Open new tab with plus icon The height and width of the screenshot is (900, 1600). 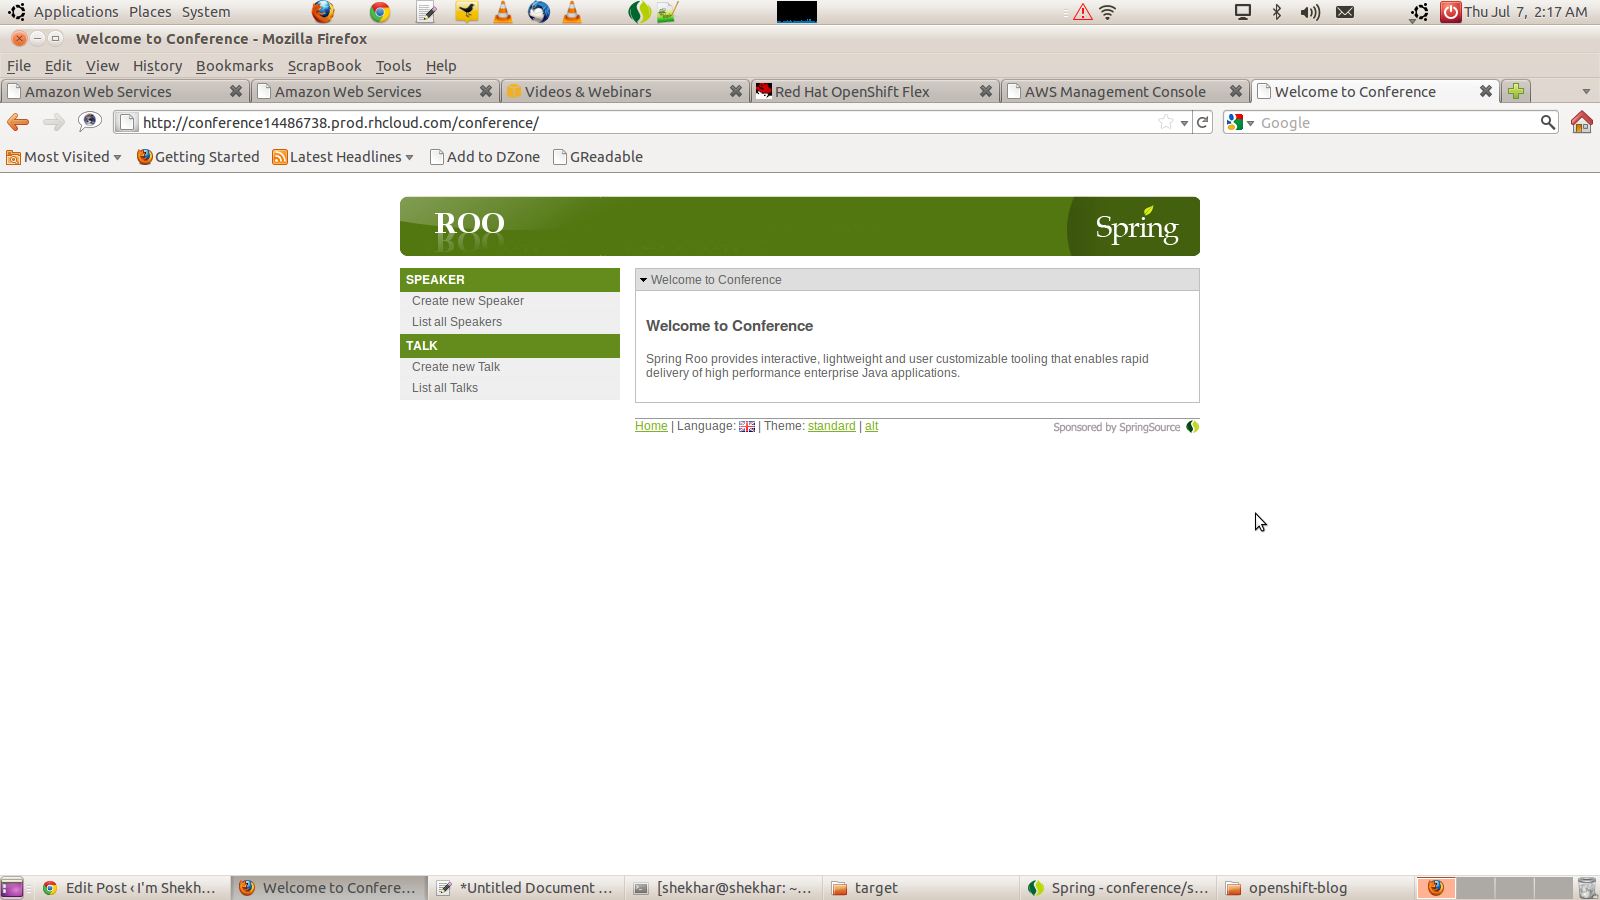(1516, 91)
